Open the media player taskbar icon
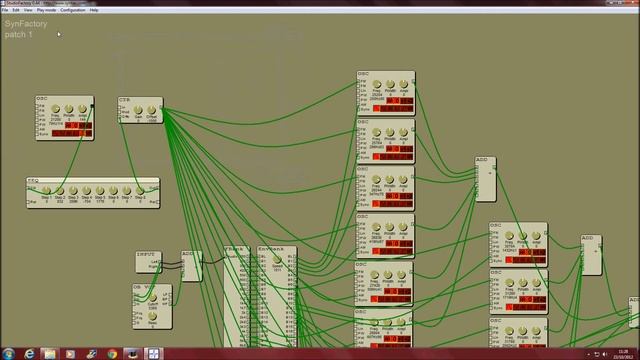The width and height of the screenshot is (640, 360). click(70, 354)
